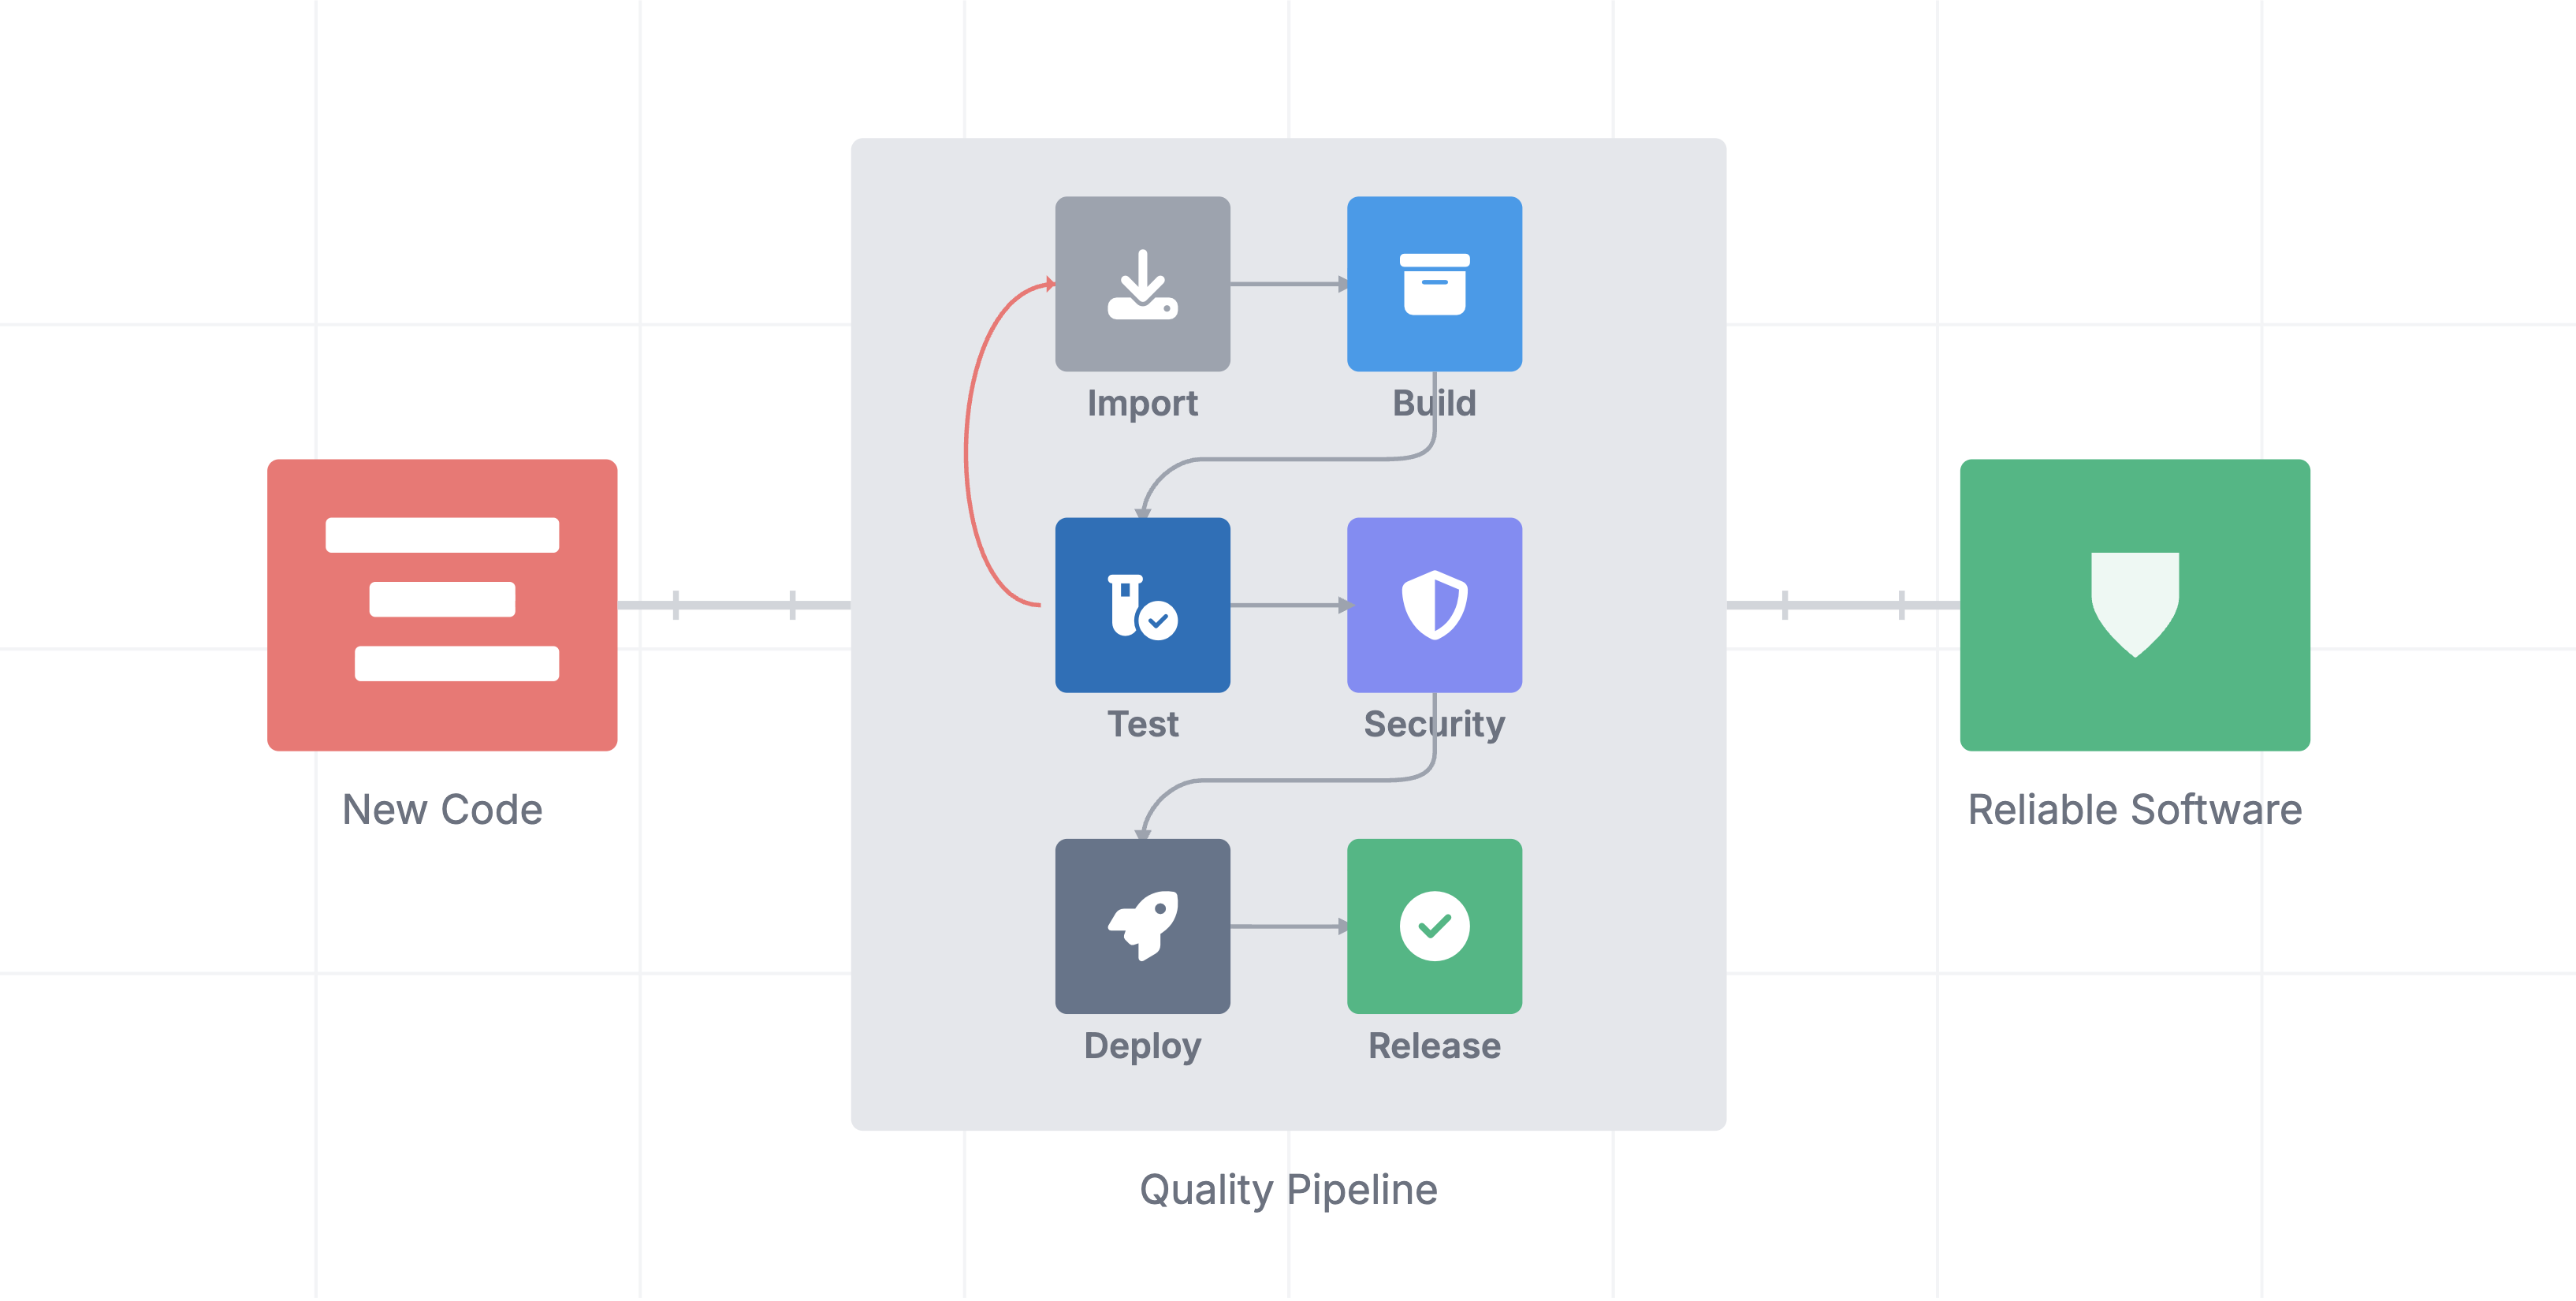
Task: Click the Import label text
Action: (x=1142, y=403)
